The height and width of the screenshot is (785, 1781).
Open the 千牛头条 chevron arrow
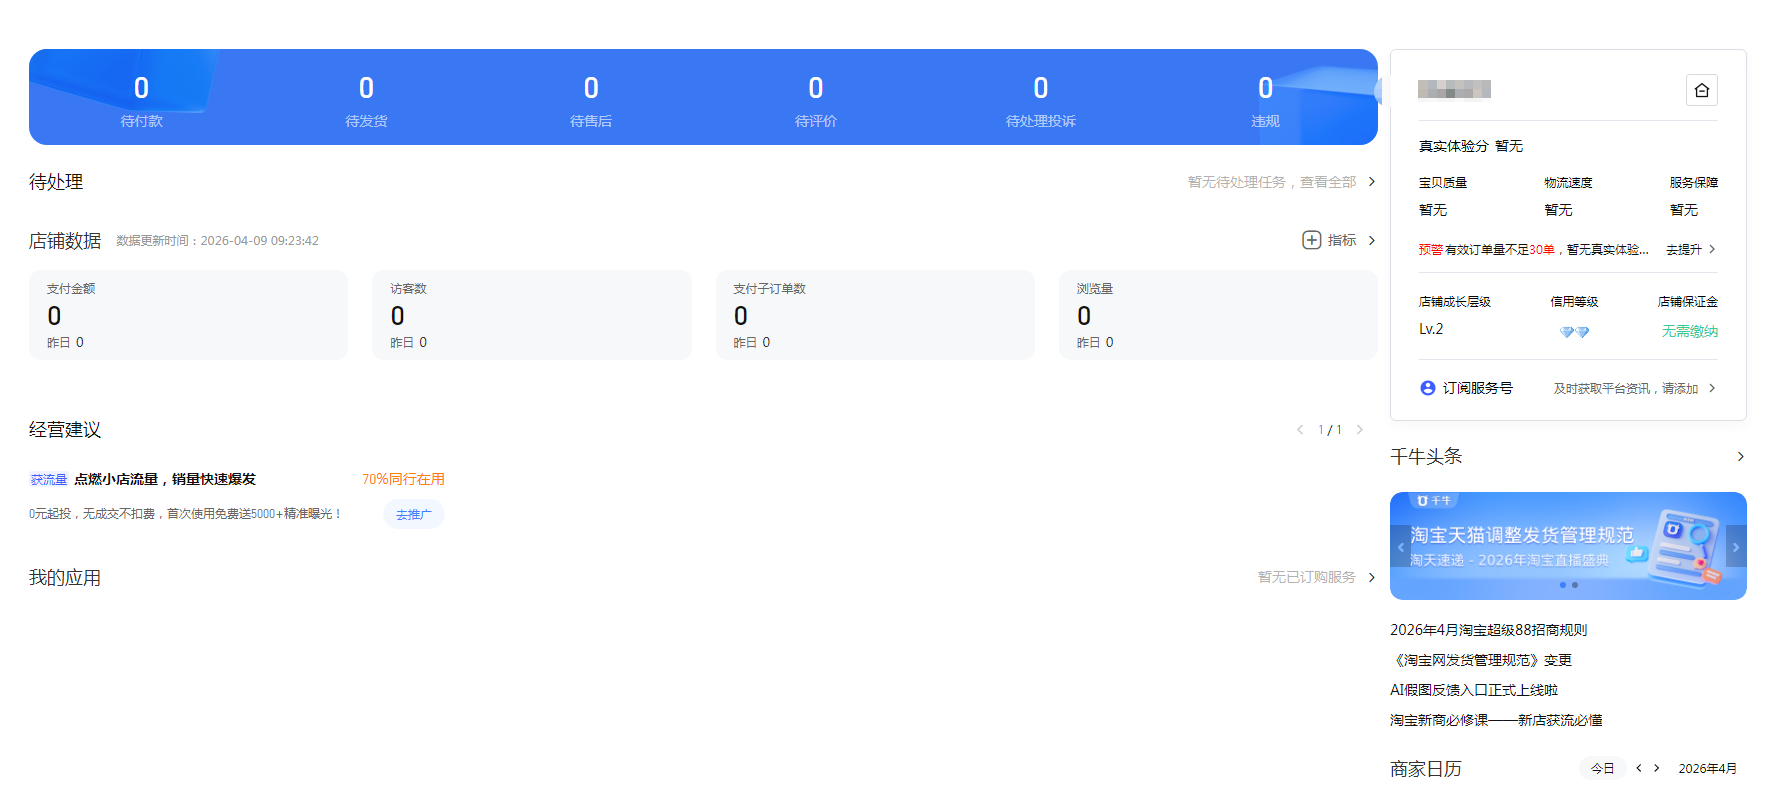tap(1740, 456)
